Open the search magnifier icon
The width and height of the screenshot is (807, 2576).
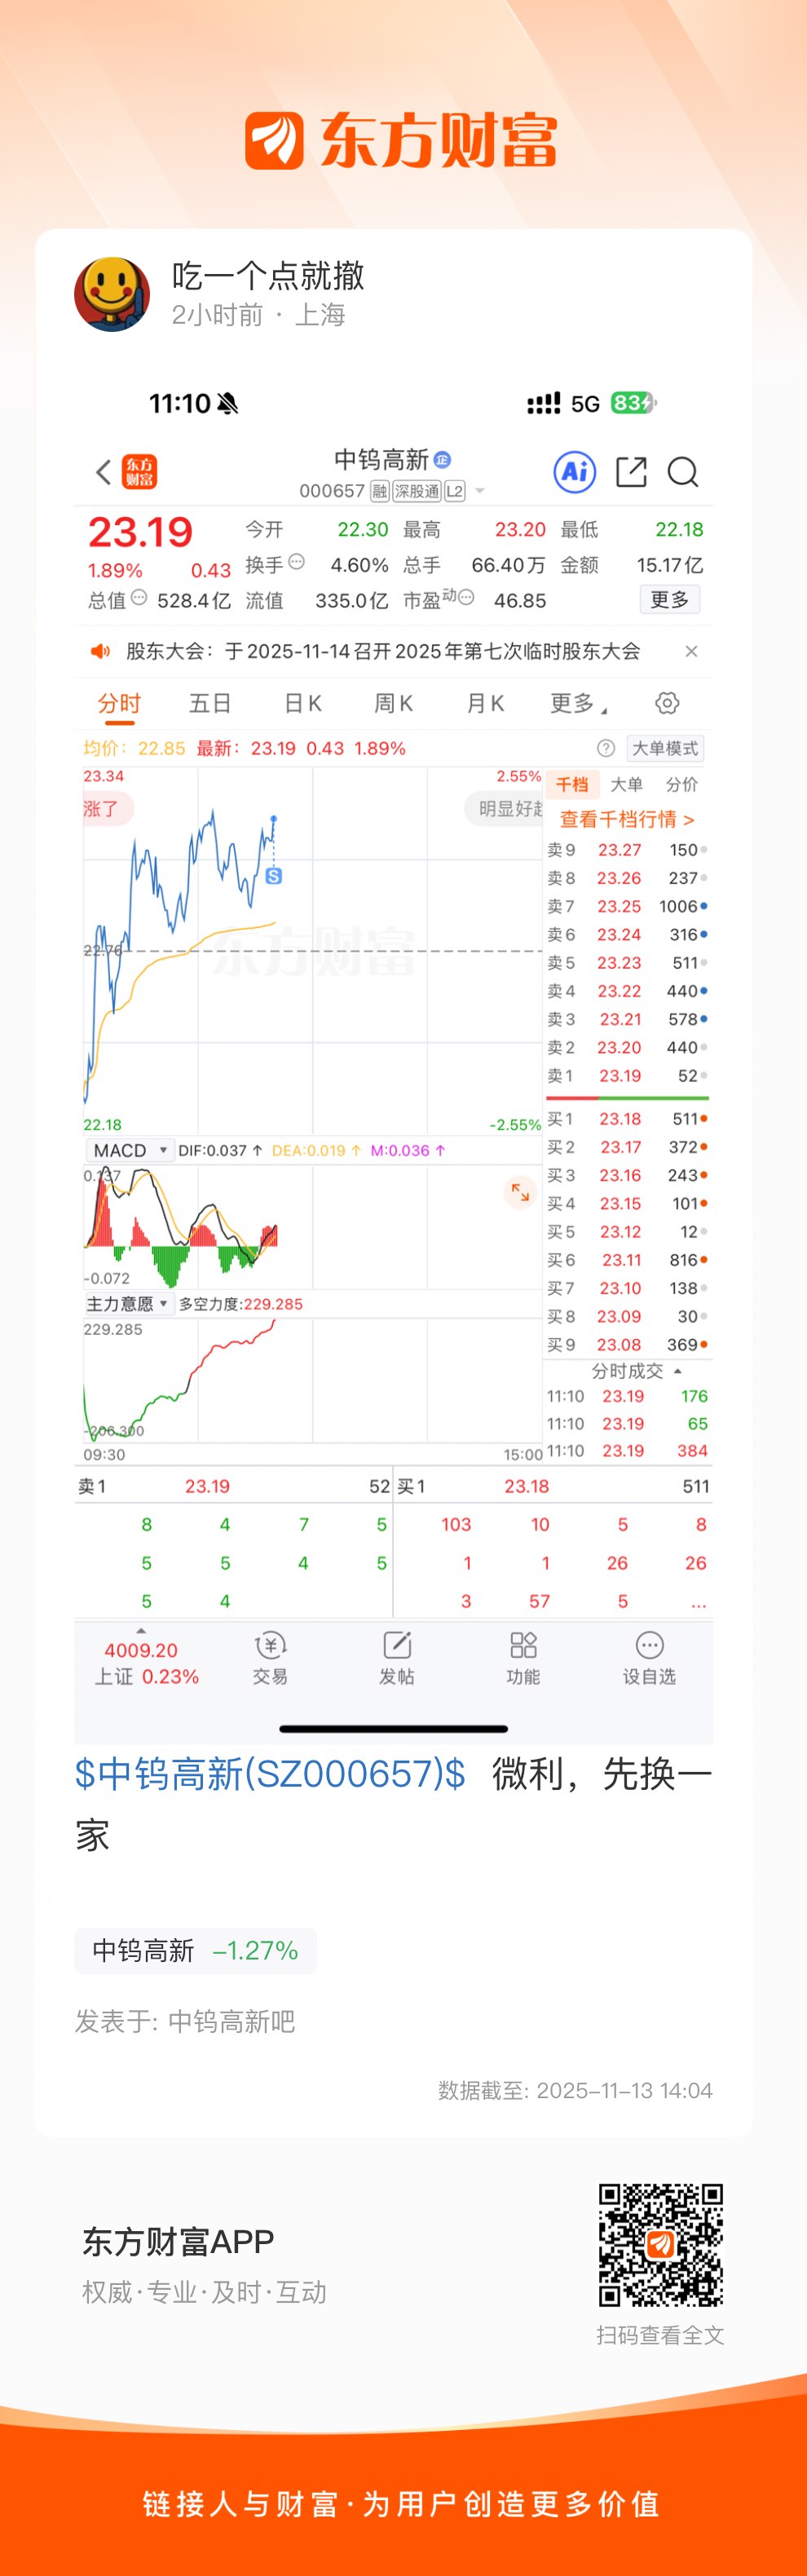pos(683,472)
